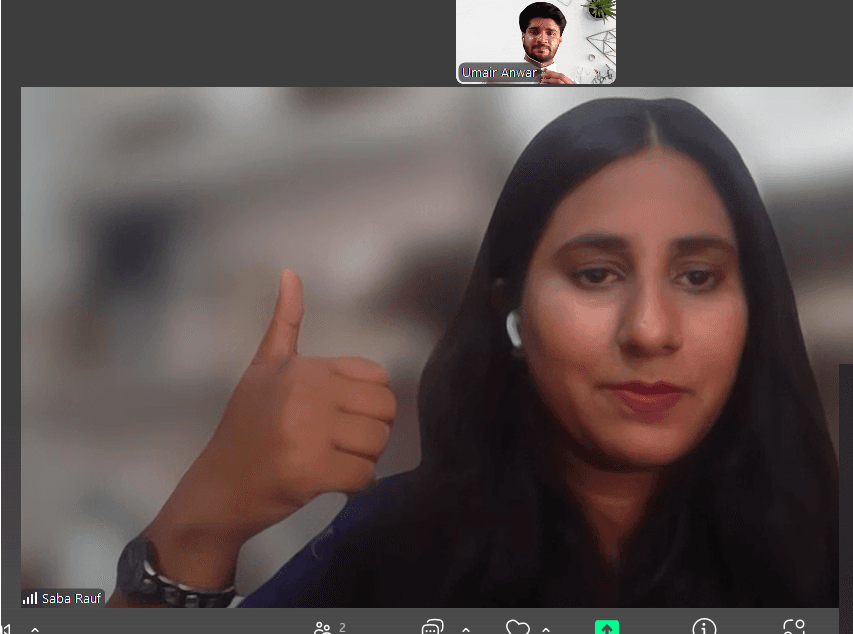The width and height of the screenshot is (853, 634).
Task: Expand the audio options caret
Action: point(35,629)
